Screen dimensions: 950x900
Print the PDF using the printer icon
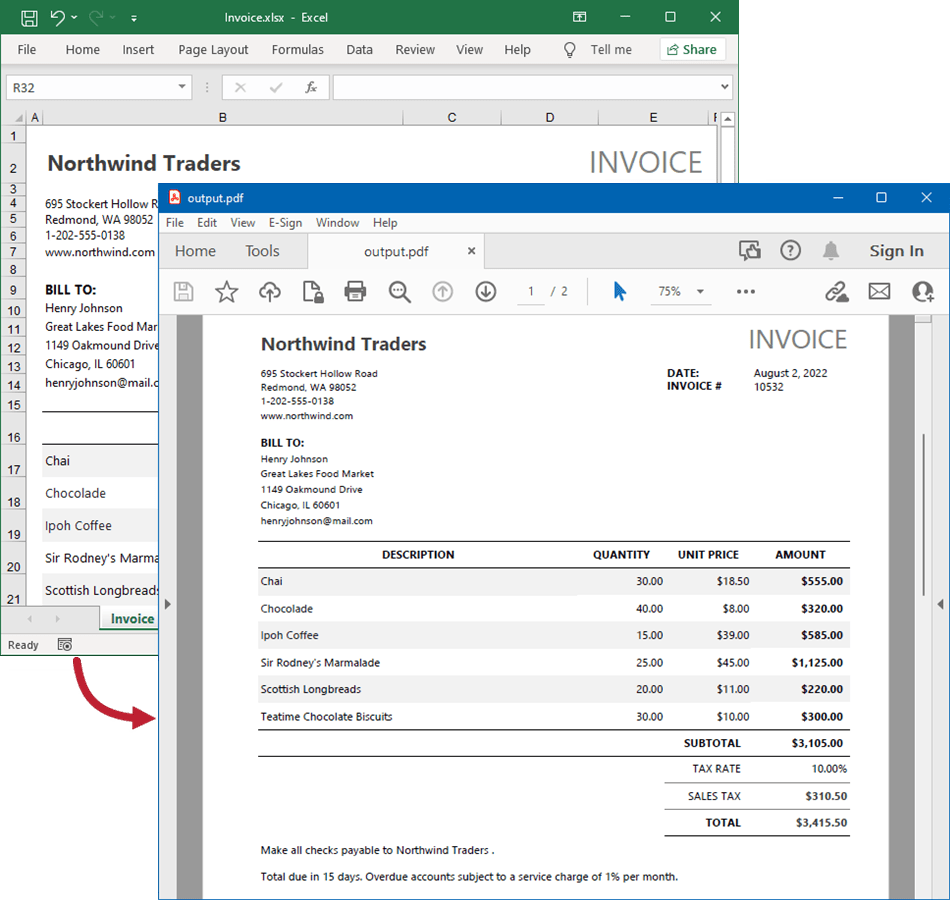(x=357, y=291)
